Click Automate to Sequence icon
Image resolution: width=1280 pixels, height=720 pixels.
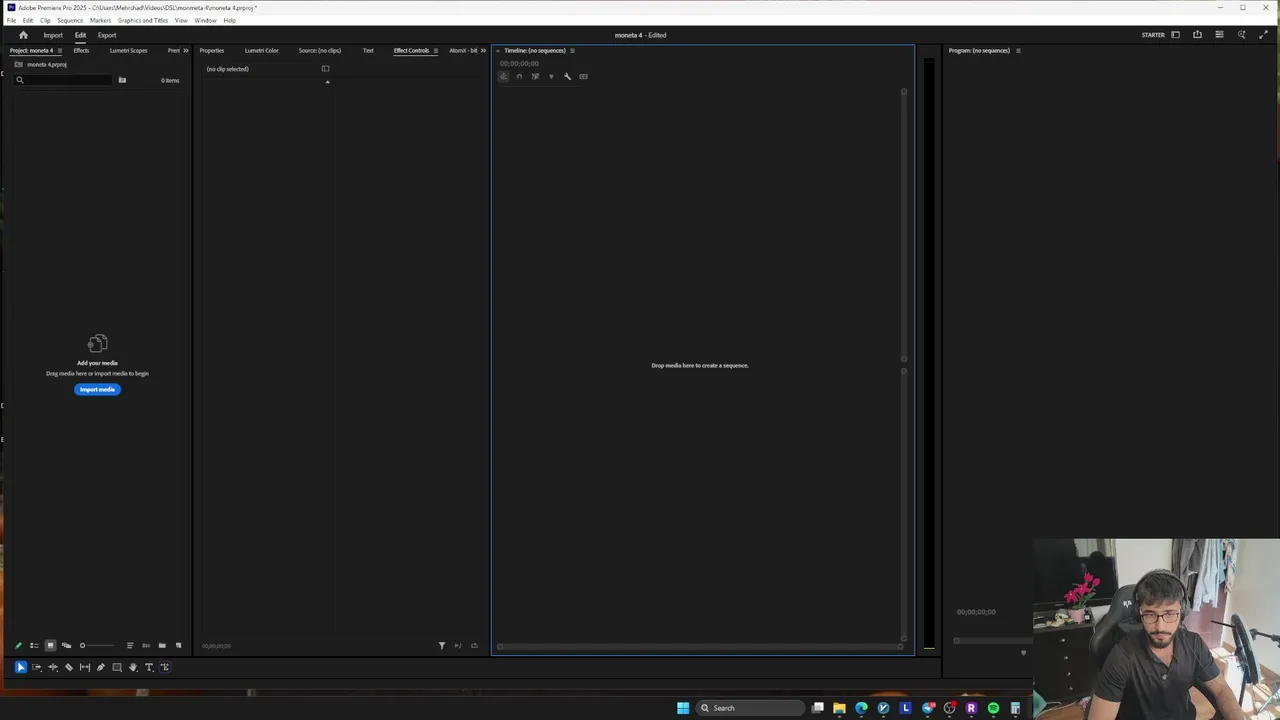point(146,645)
